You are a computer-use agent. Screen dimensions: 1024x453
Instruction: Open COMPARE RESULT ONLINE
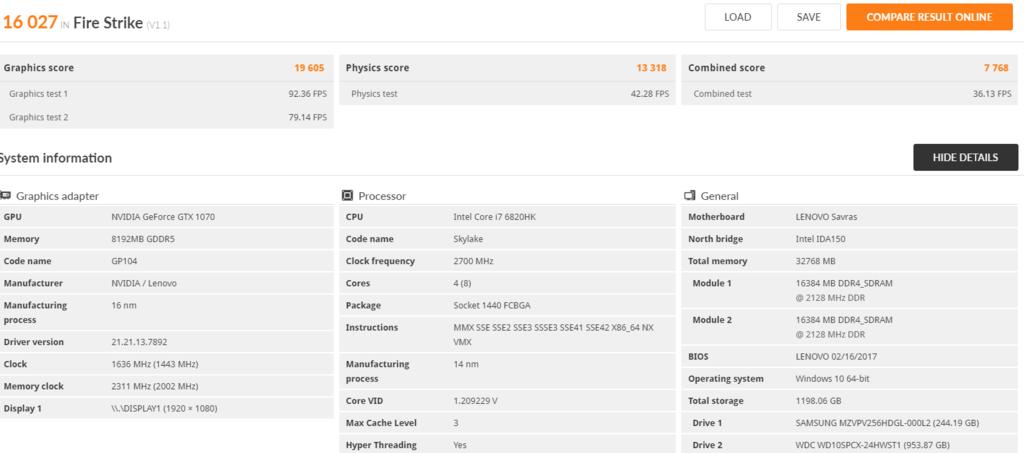tap(929, 18)
